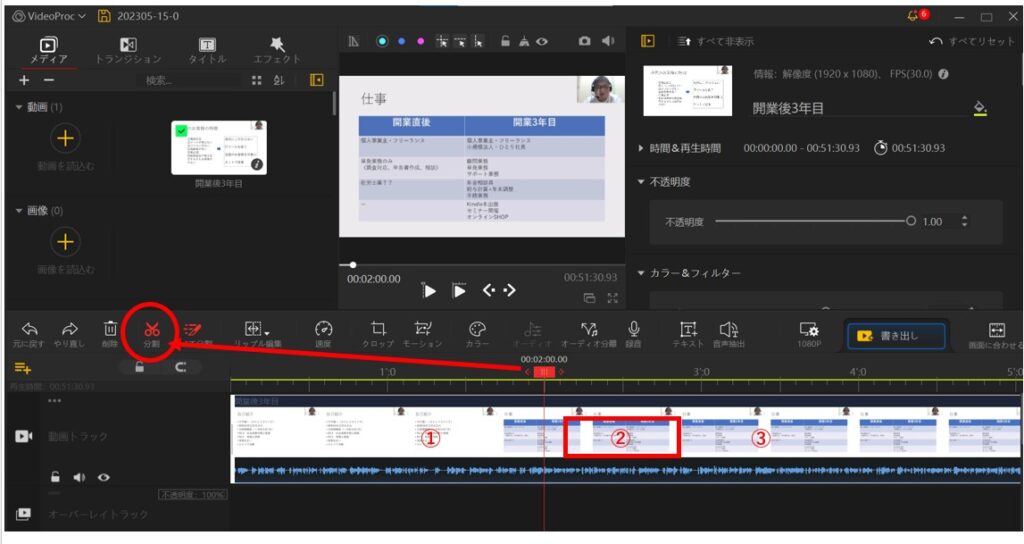Viewport: 1024px width, 544px height.
Task: Click the opacity value stepper arrows
Action: 965,221
